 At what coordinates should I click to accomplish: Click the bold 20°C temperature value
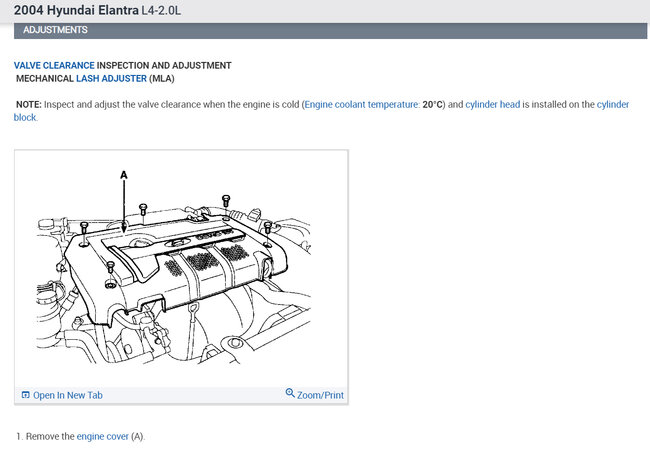point(432,104)
